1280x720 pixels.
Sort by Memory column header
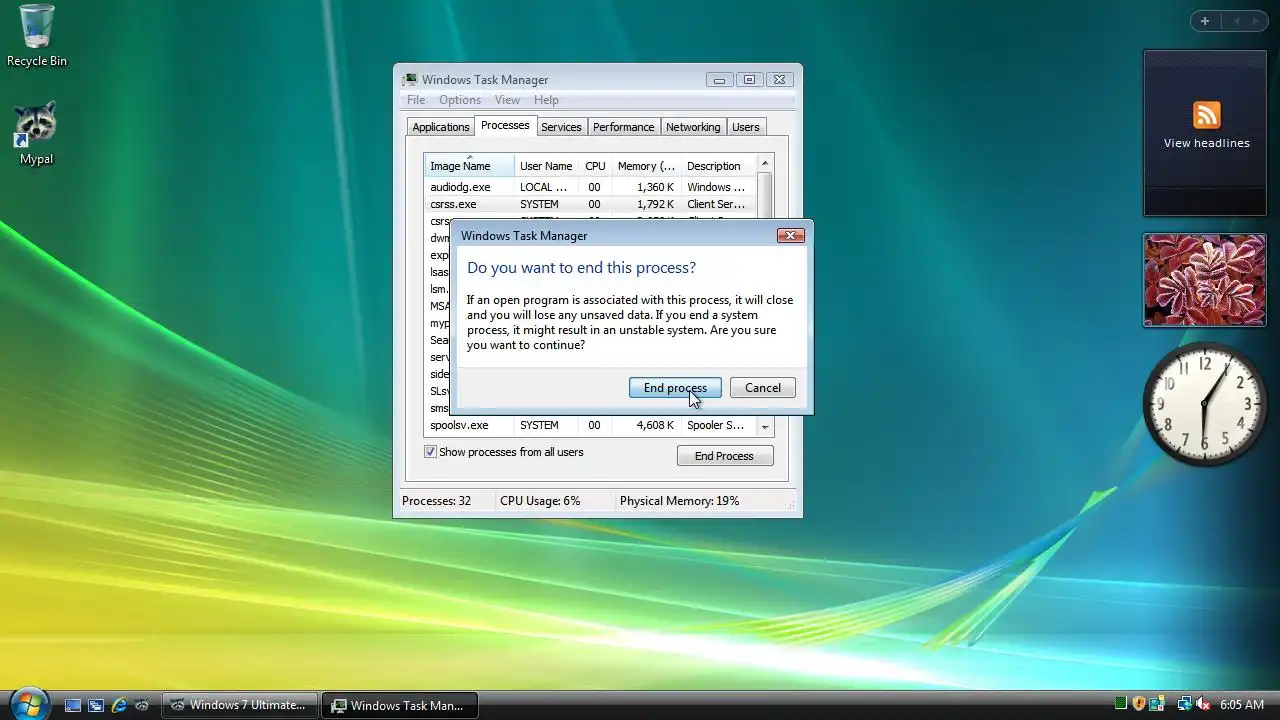tap(646, 166)
